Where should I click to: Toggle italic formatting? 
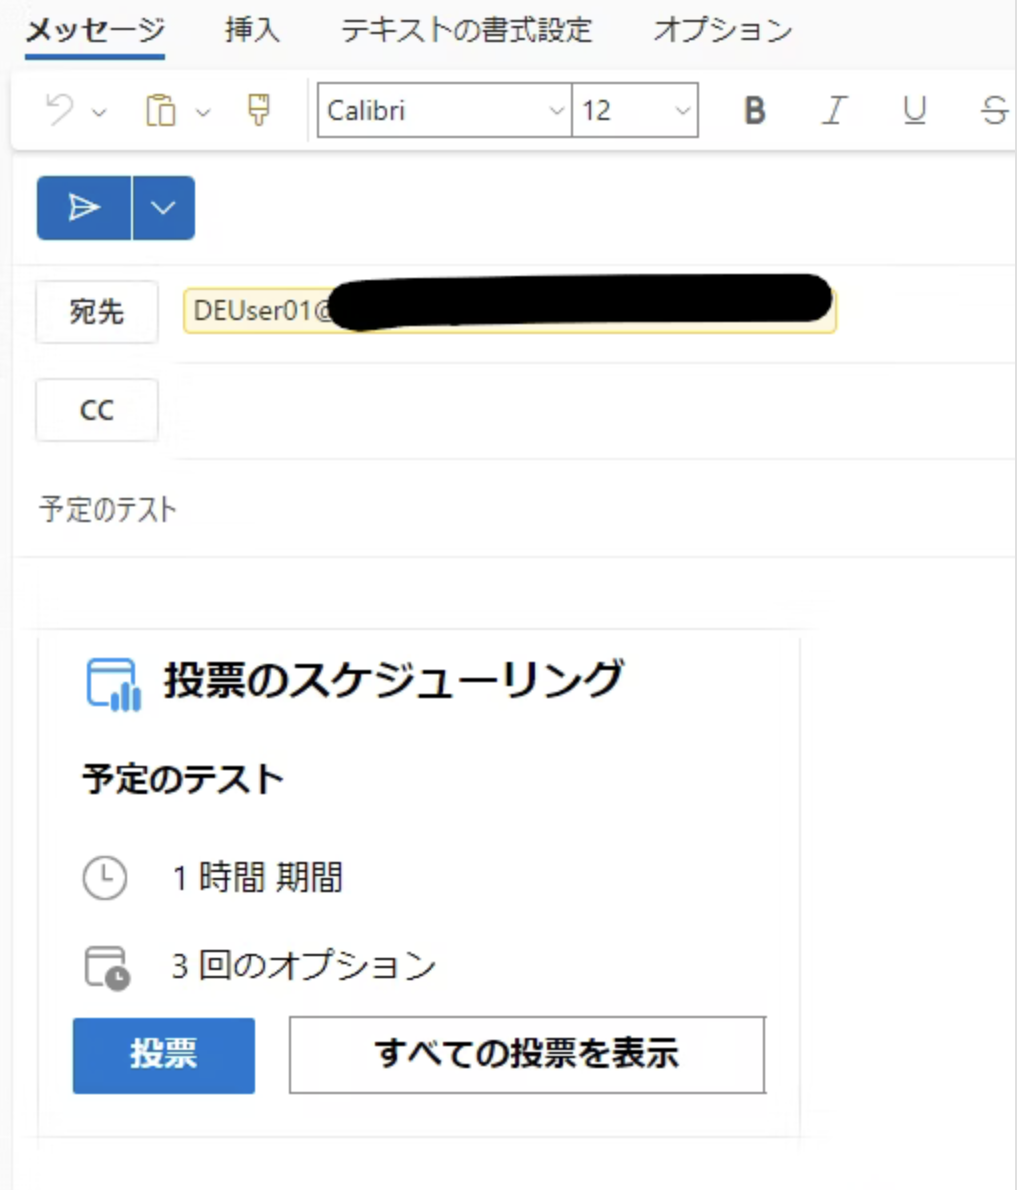point(834,110)
